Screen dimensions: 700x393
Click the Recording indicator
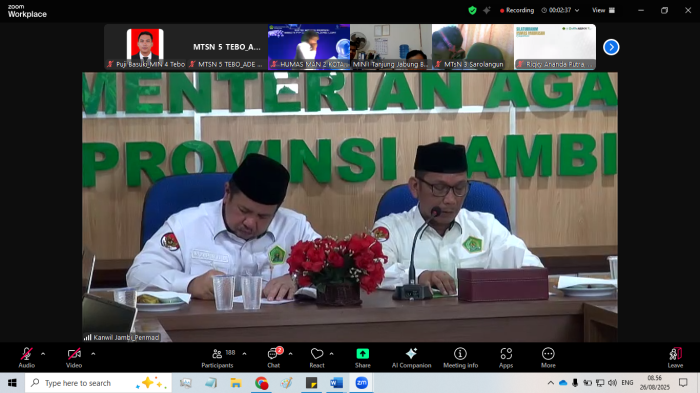517,10
